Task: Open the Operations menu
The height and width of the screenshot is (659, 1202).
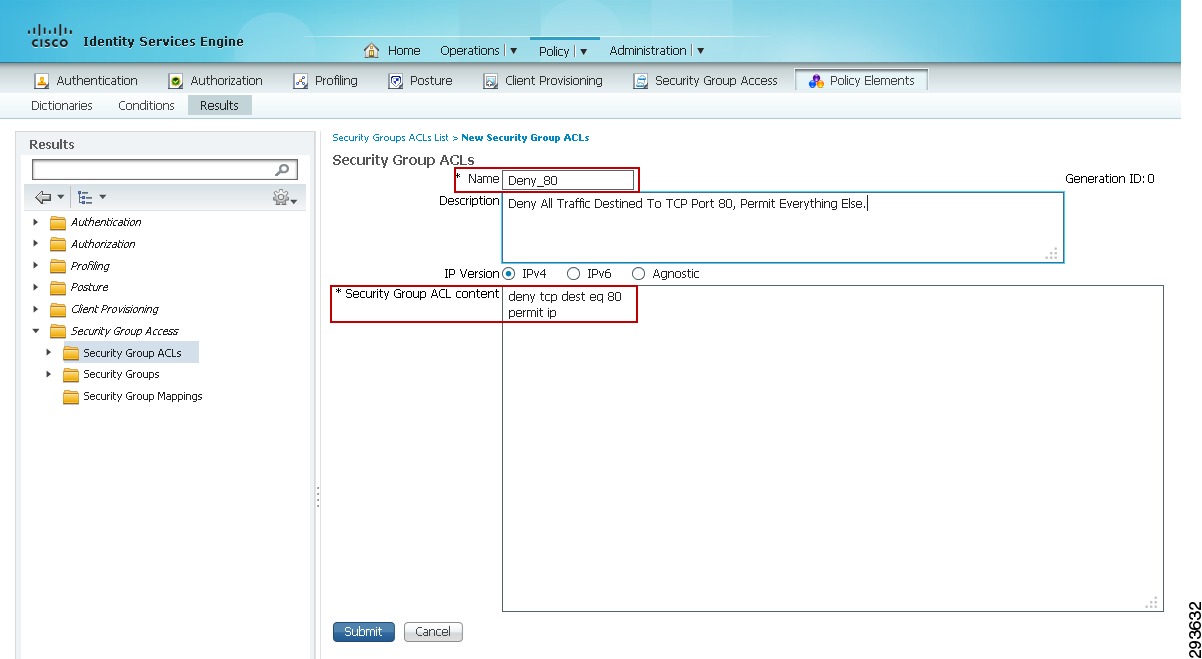Action: click(470, 51)
